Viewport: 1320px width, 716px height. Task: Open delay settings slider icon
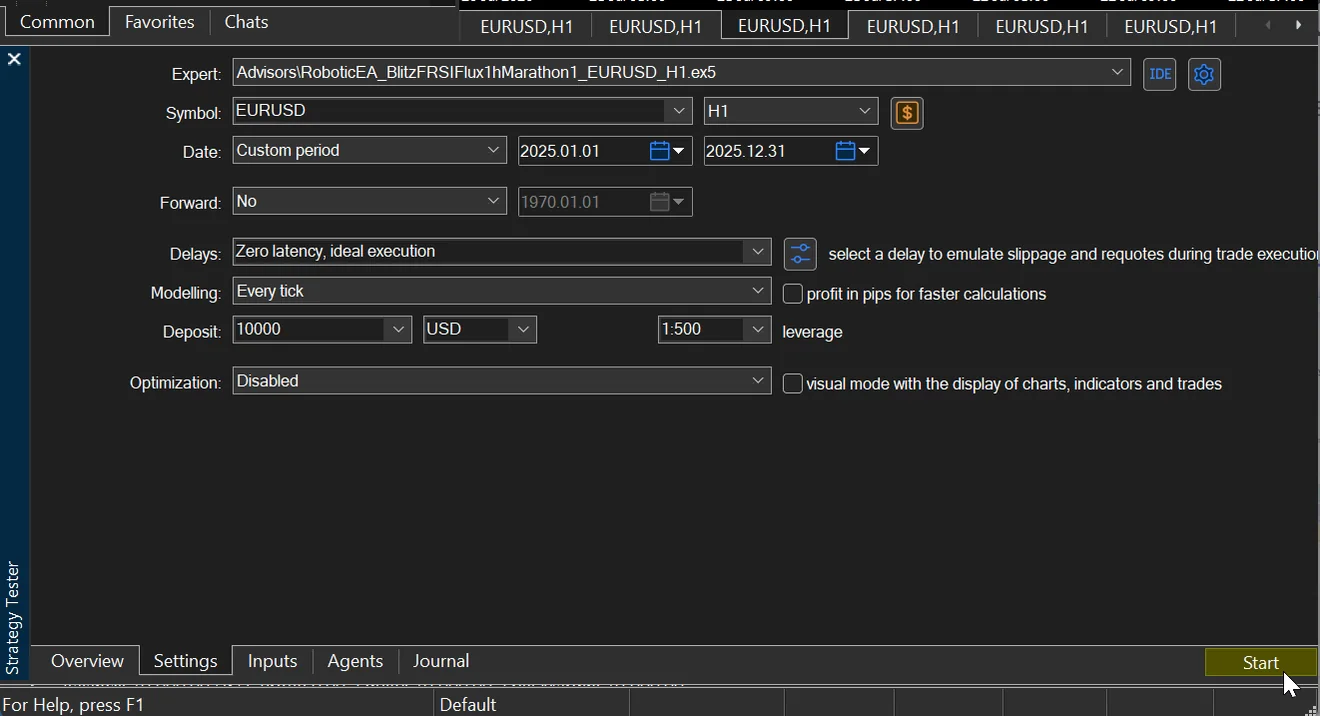tap(800, 254)
